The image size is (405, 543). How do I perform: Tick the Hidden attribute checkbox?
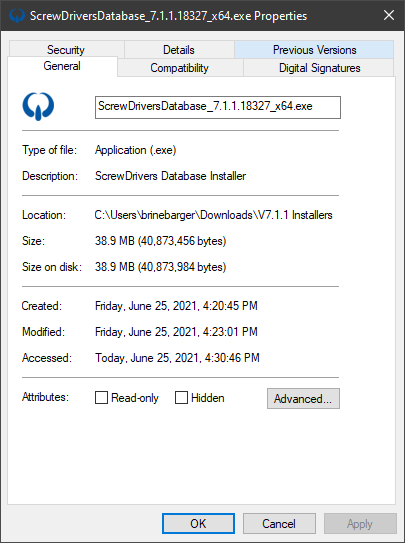[181, 398]
